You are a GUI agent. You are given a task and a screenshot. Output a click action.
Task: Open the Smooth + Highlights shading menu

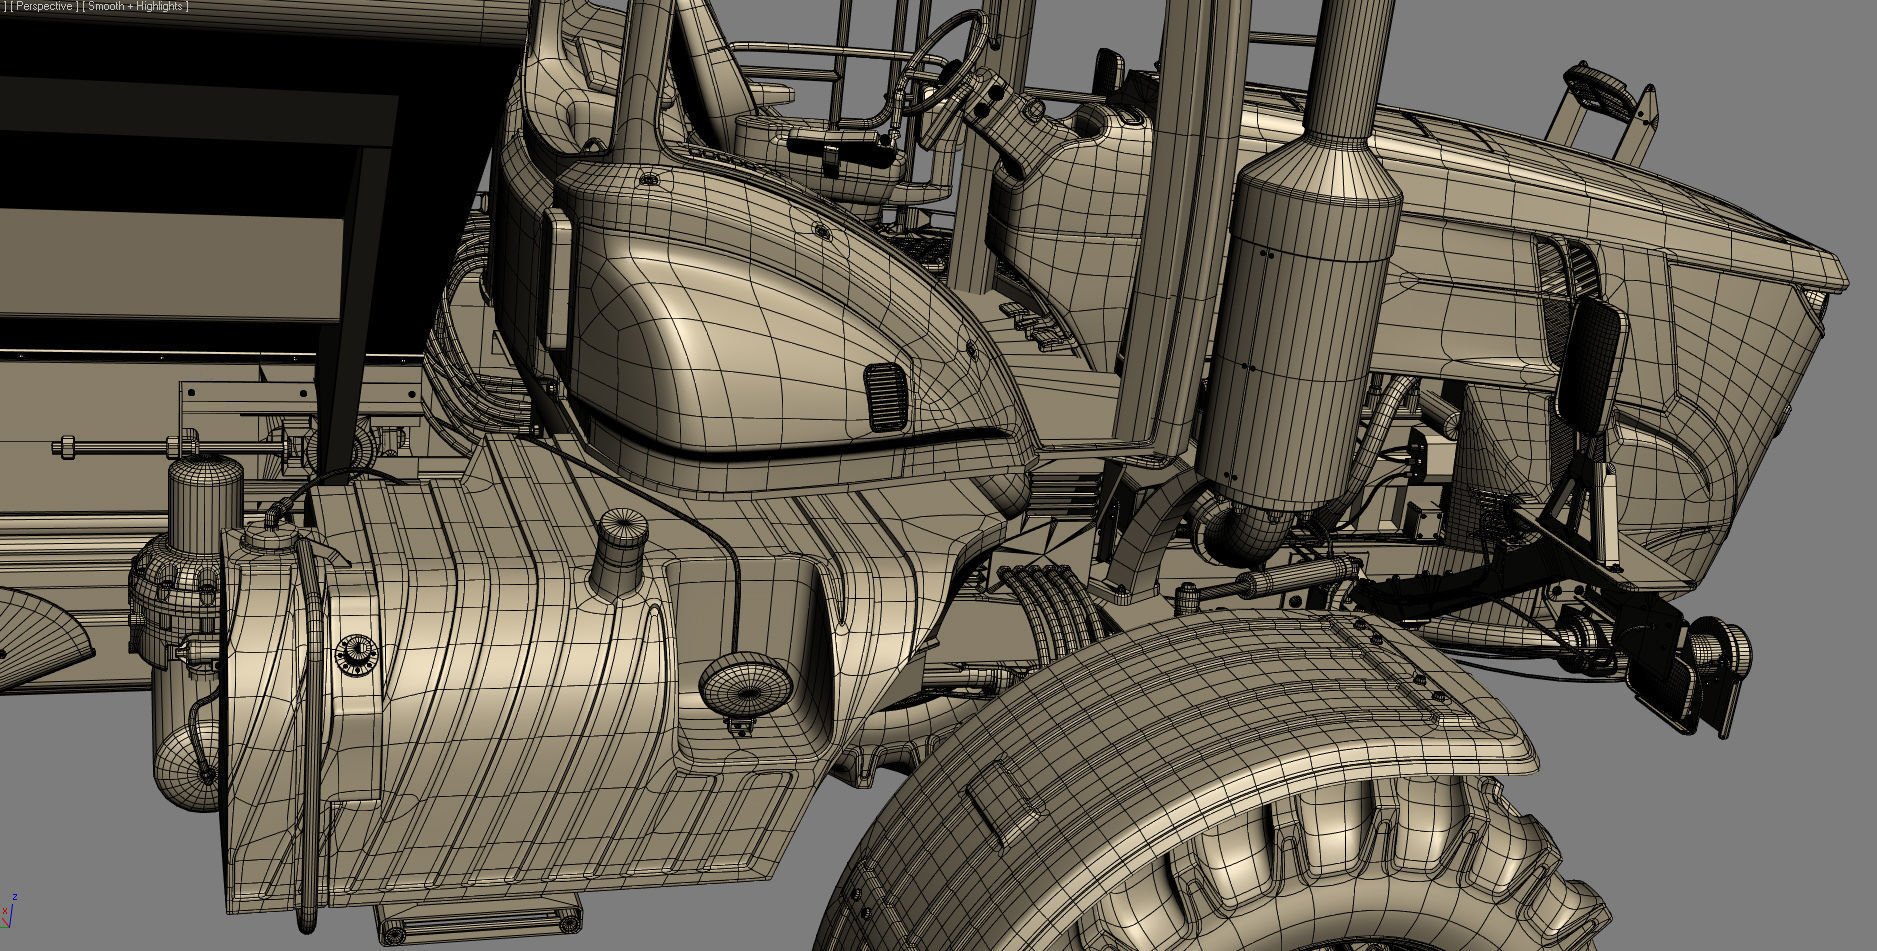pyautogui.click(x=135, y=6)
